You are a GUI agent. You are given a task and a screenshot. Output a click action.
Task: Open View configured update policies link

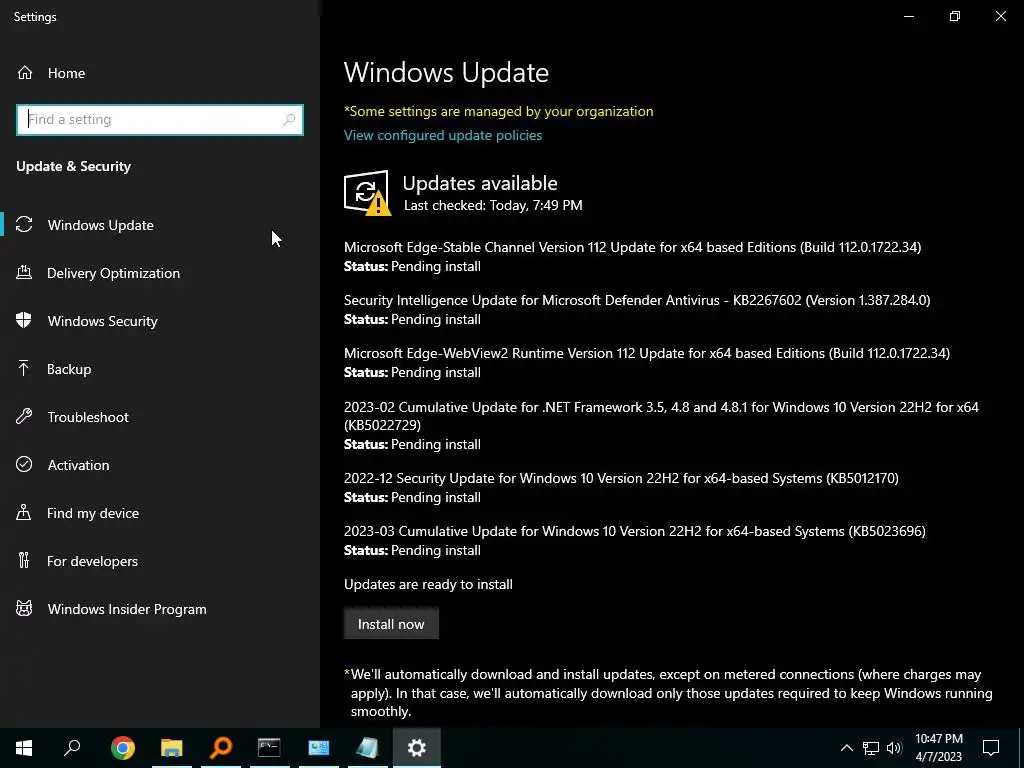[x=443, y=135]
